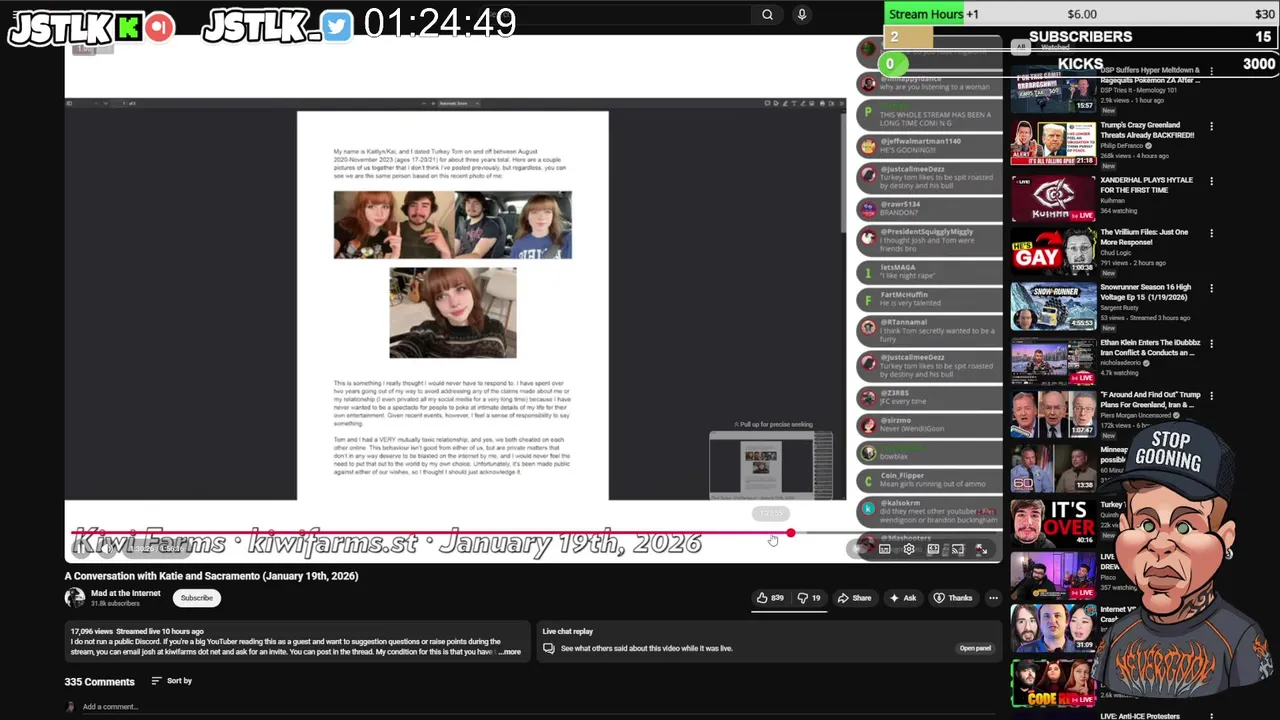Click the seek preview thumbnail above the progress bar

[771, 465]
